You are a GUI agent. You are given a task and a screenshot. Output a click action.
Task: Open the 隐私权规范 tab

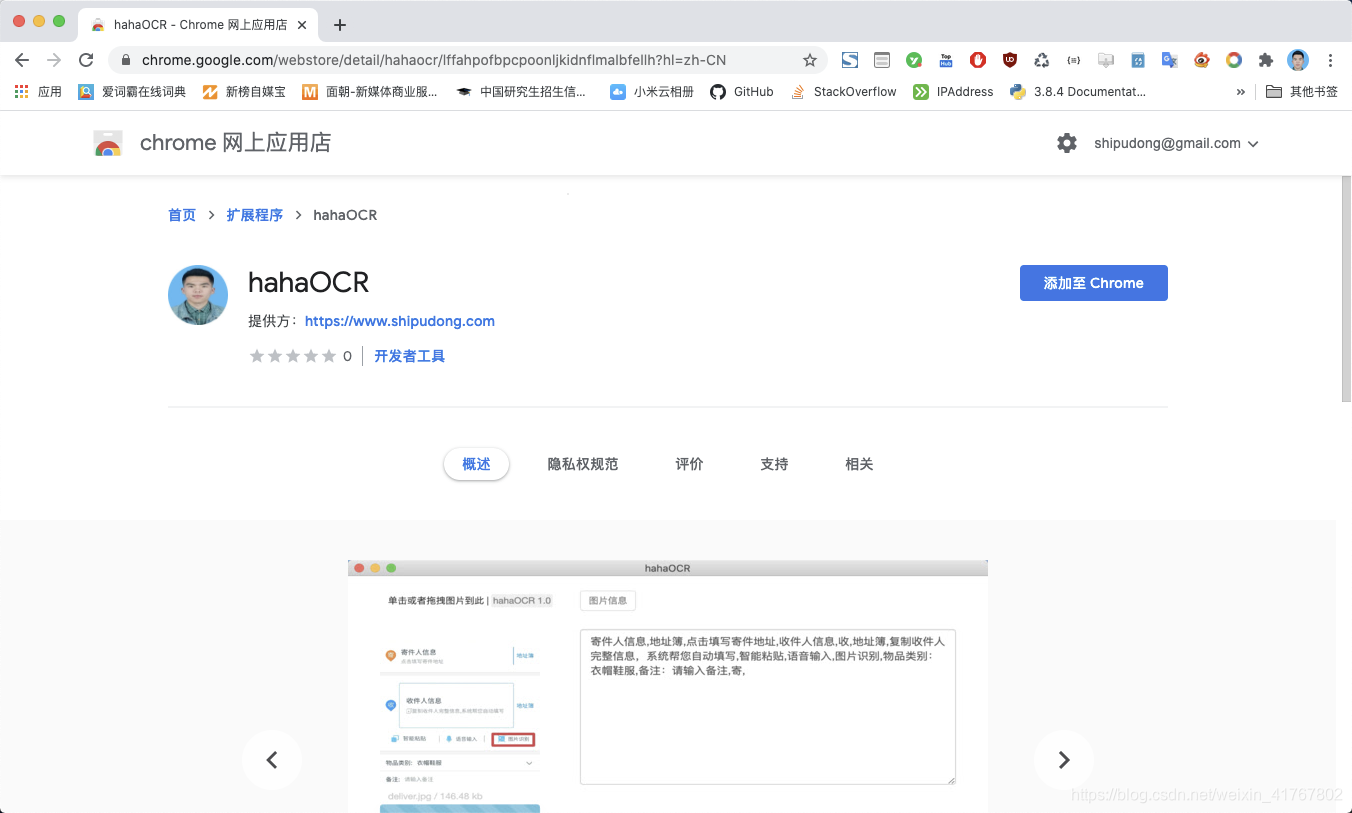click(x=583, y=464)
